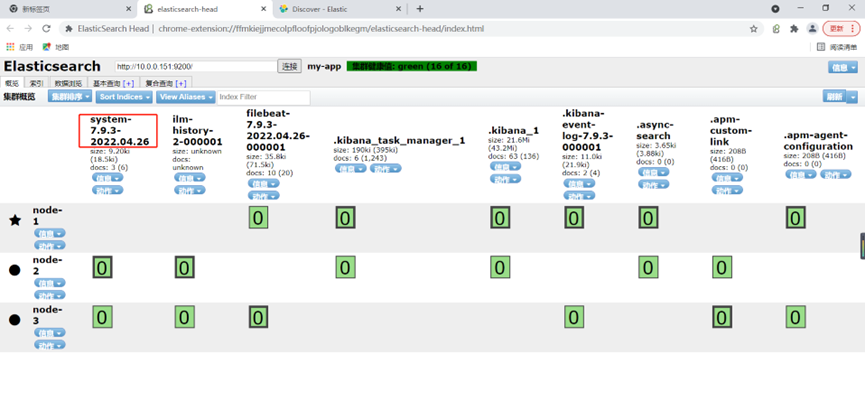
Task: Open the extensions puzzle icon
Action: (x=794, y=28)
